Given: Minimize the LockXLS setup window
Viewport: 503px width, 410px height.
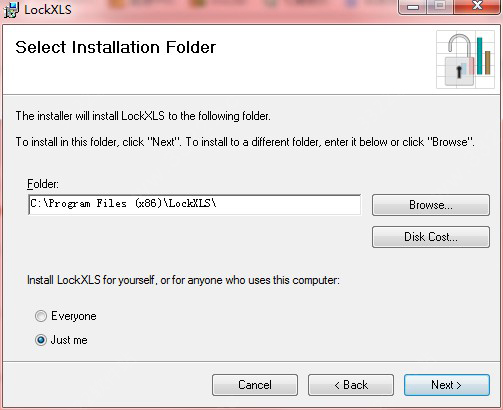Looking at the screenshot, I should pyautogui.click(x=413, y=7).
